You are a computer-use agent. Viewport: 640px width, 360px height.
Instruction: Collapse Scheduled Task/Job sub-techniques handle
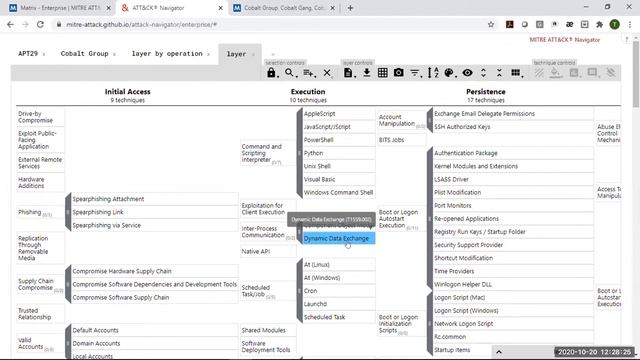[x=299, y=291]
